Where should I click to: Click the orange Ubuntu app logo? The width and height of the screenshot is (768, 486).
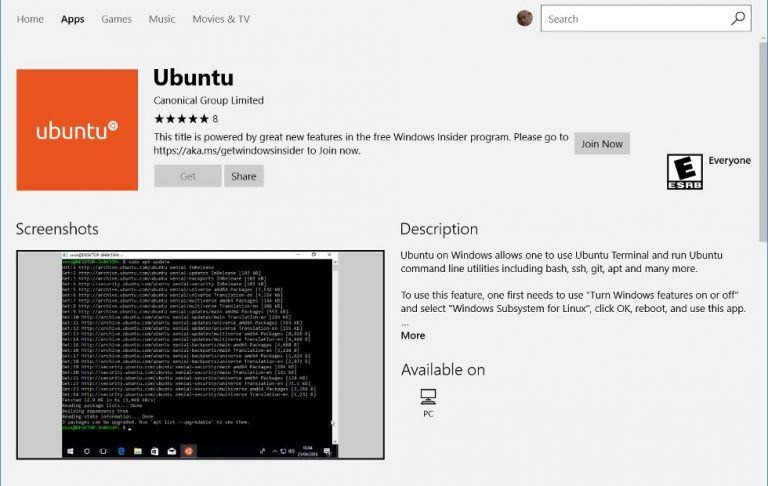77,130
